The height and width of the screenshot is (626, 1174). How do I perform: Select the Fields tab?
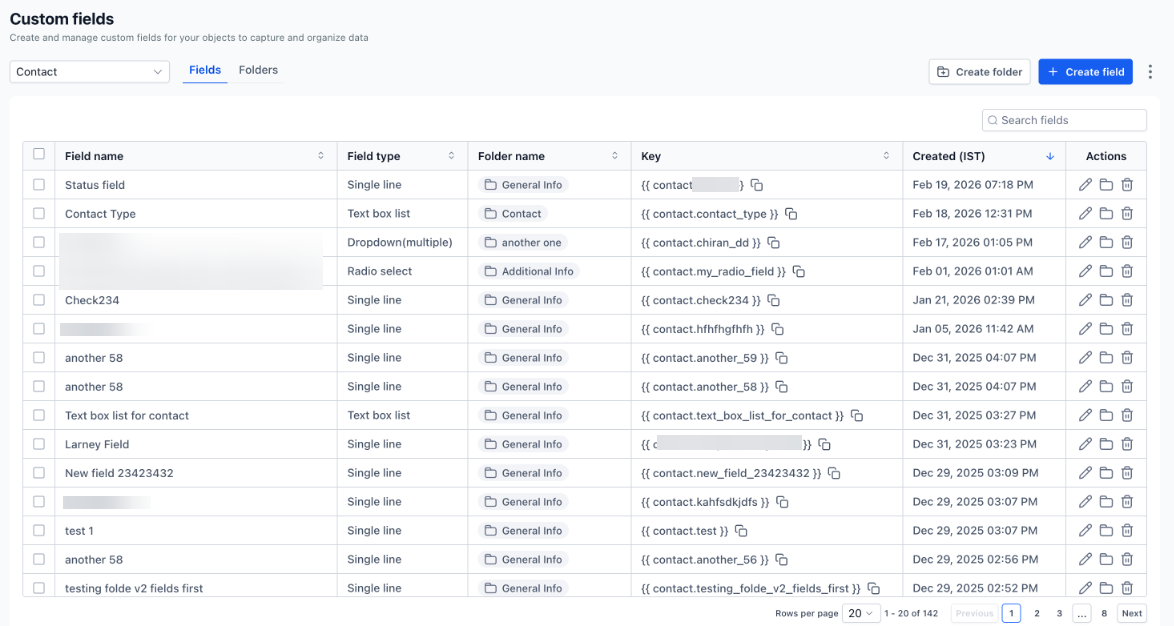click(205, 70)
